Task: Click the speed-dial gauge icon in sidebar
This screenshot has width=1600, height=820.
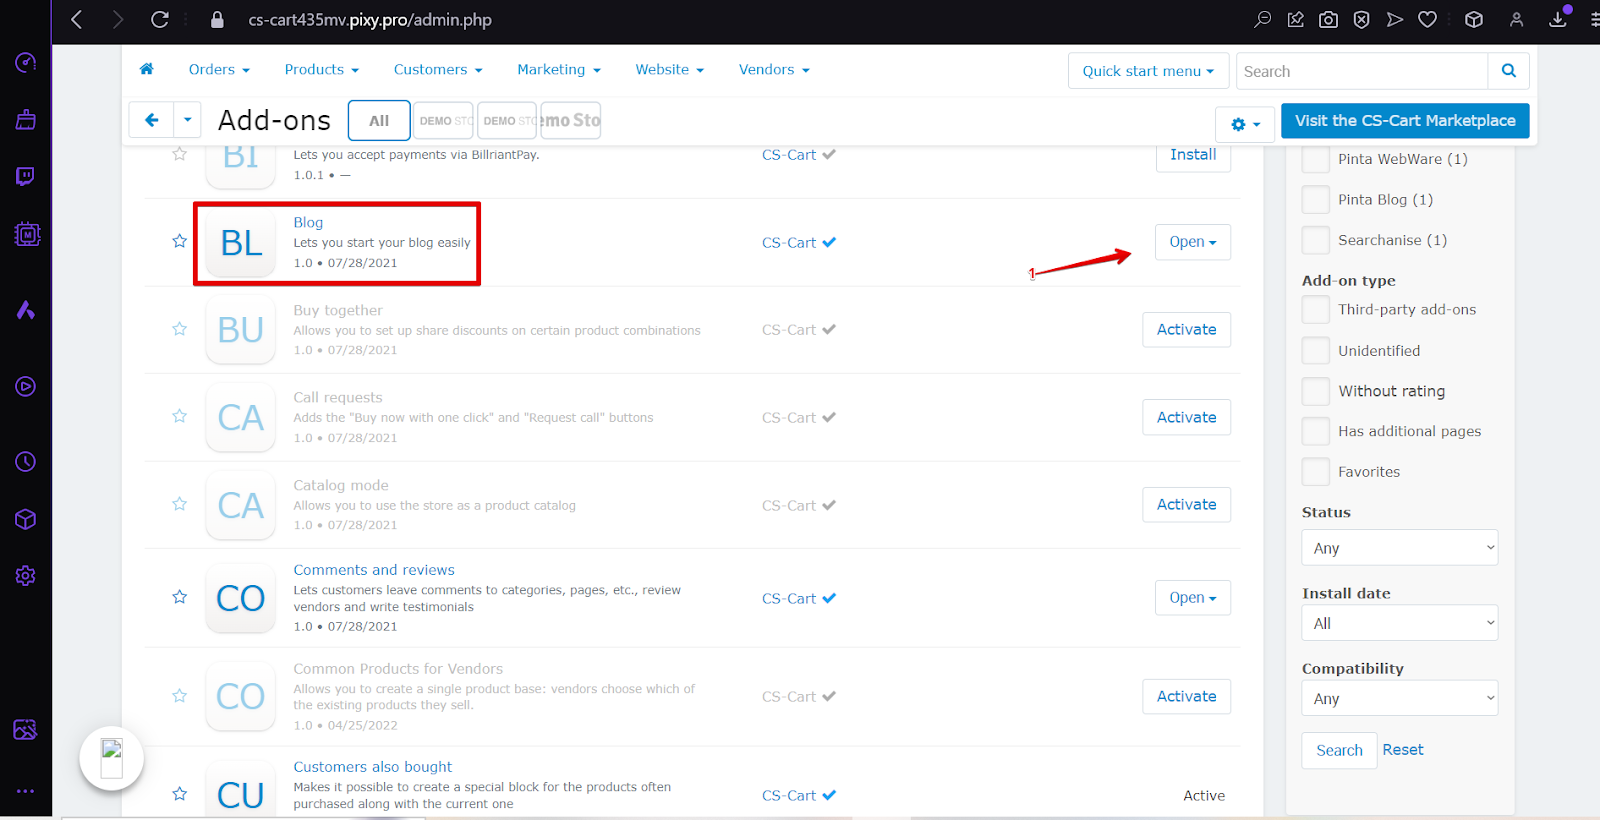Action: [x=26, y=62]
